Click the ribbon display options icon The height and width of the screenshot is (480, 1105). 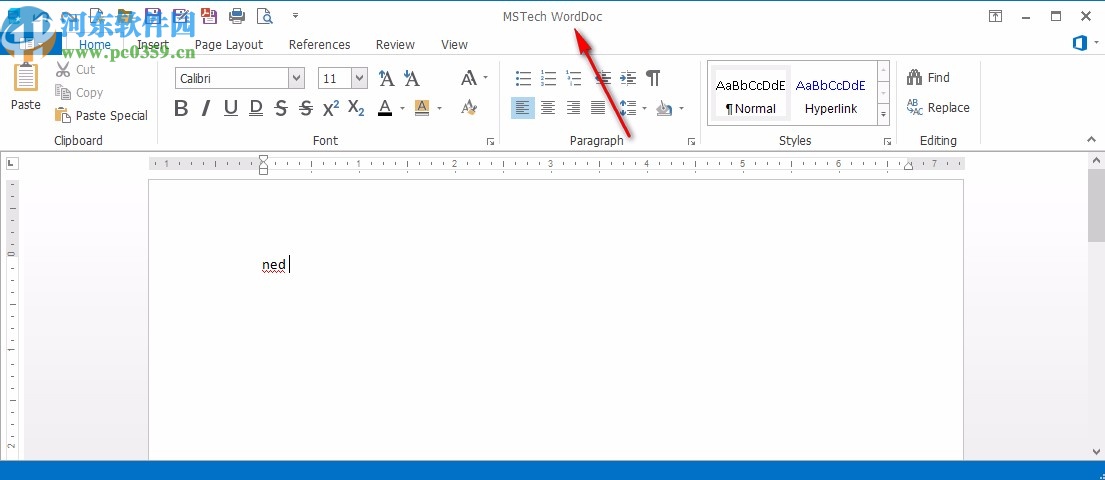coord(995,16)
